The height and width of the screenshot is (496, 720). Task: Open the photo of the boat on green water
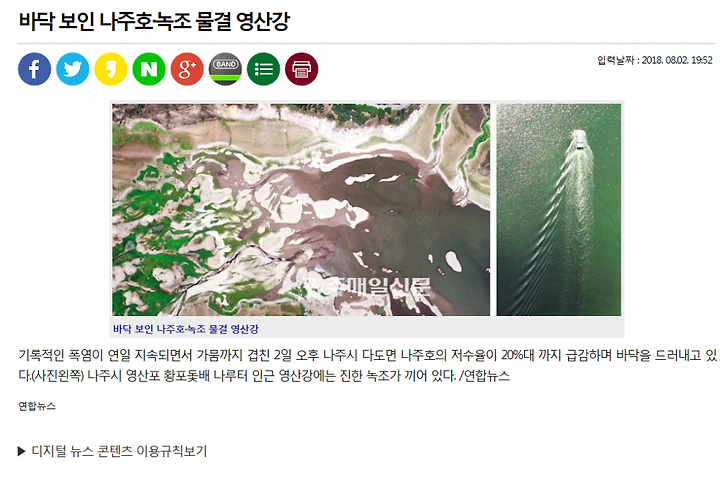tap(559, 209)
